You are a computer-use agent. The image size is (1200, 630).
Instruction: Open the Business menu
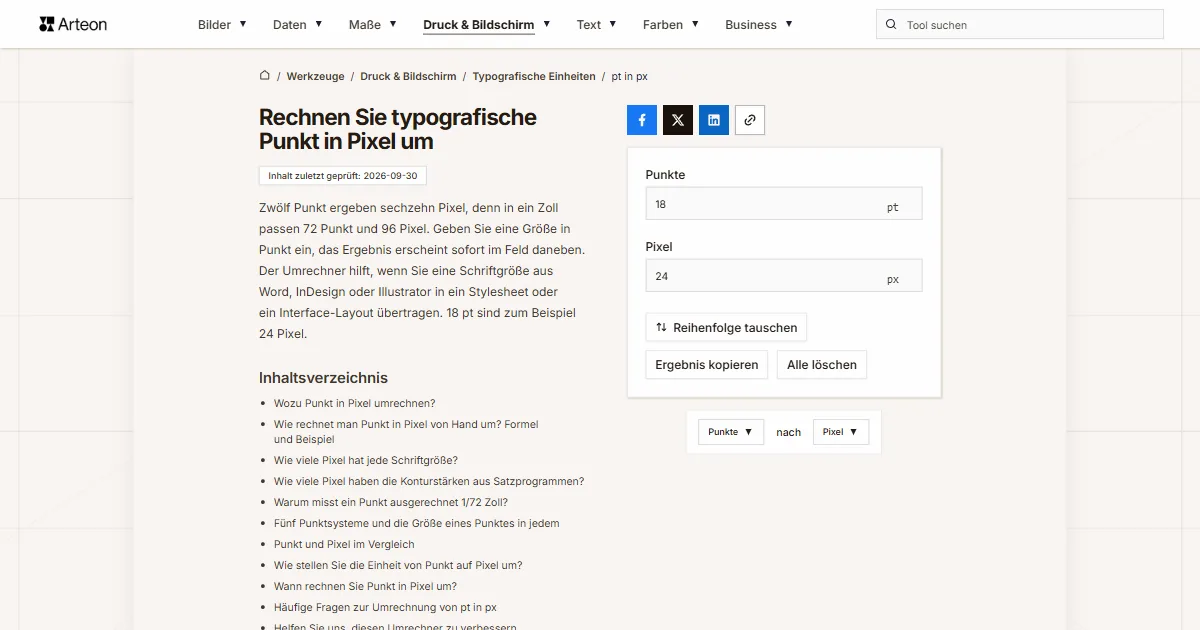pos(759,25)
